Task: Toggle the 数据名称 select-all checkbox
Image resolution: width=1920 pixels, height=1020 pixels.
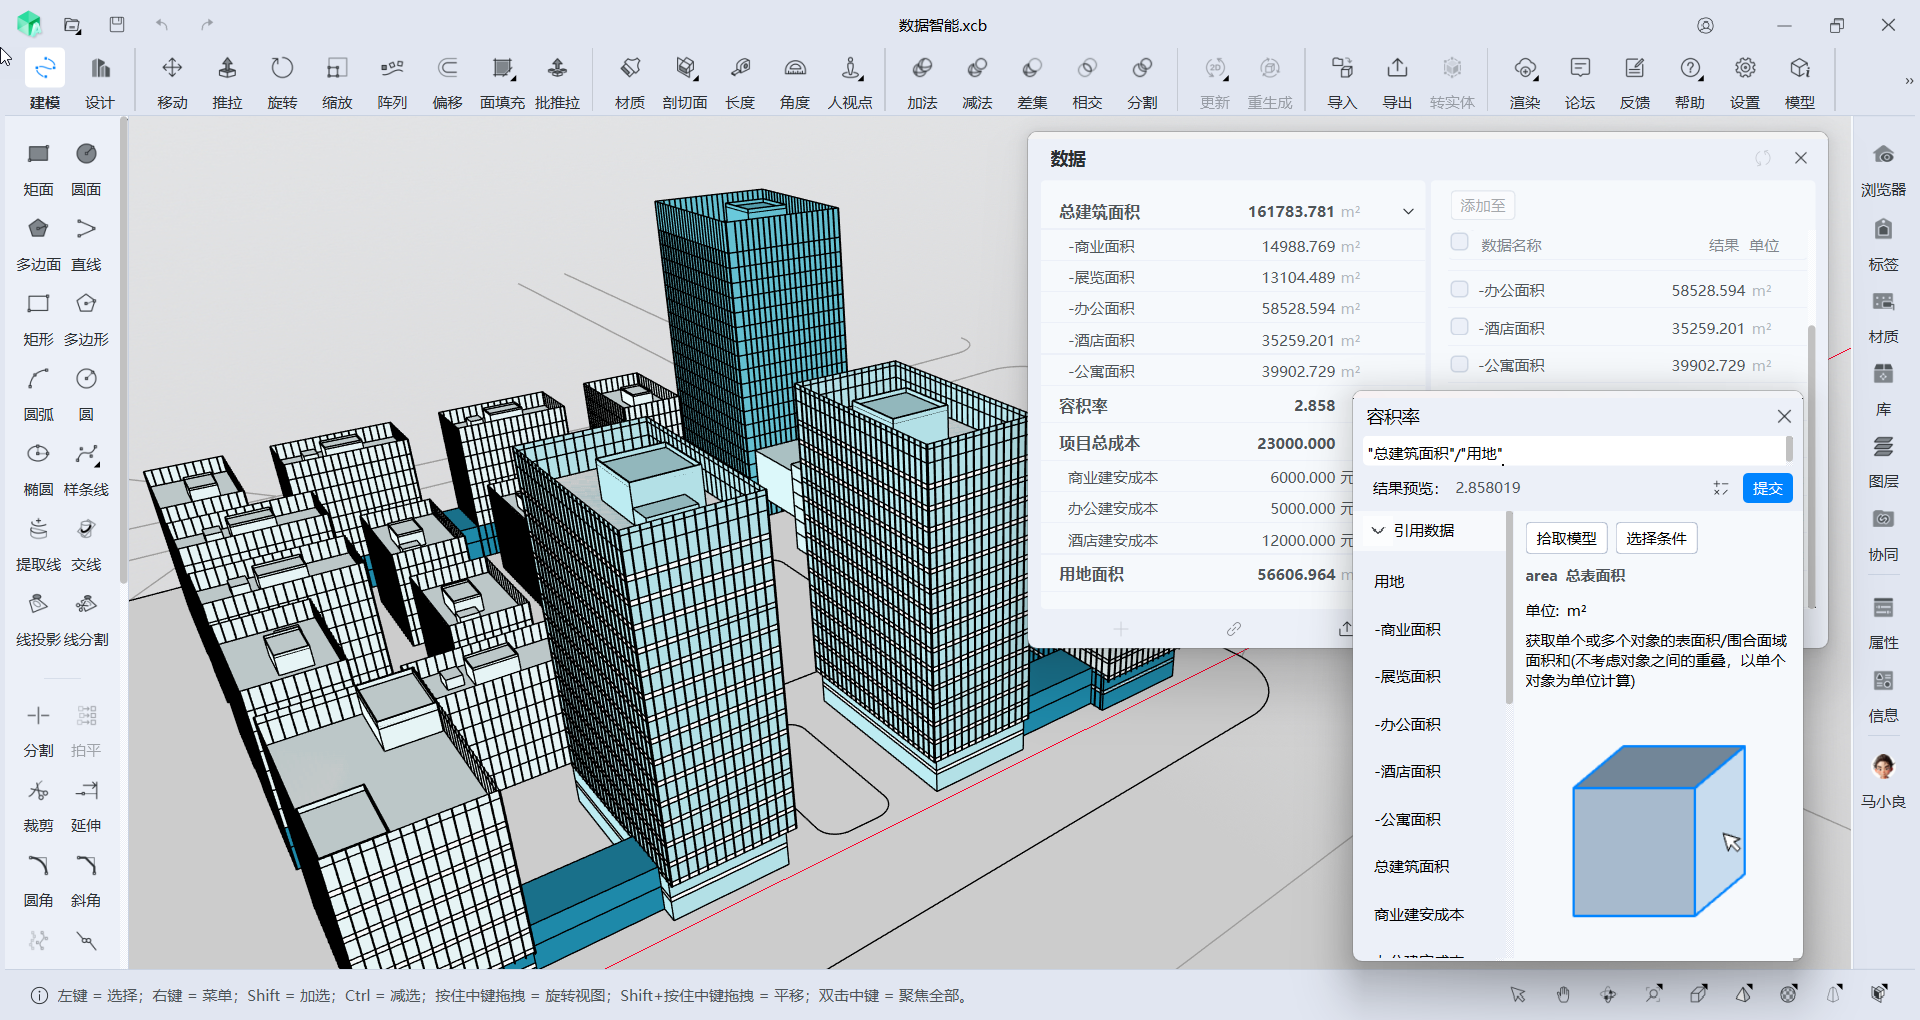Action: 1459,243
